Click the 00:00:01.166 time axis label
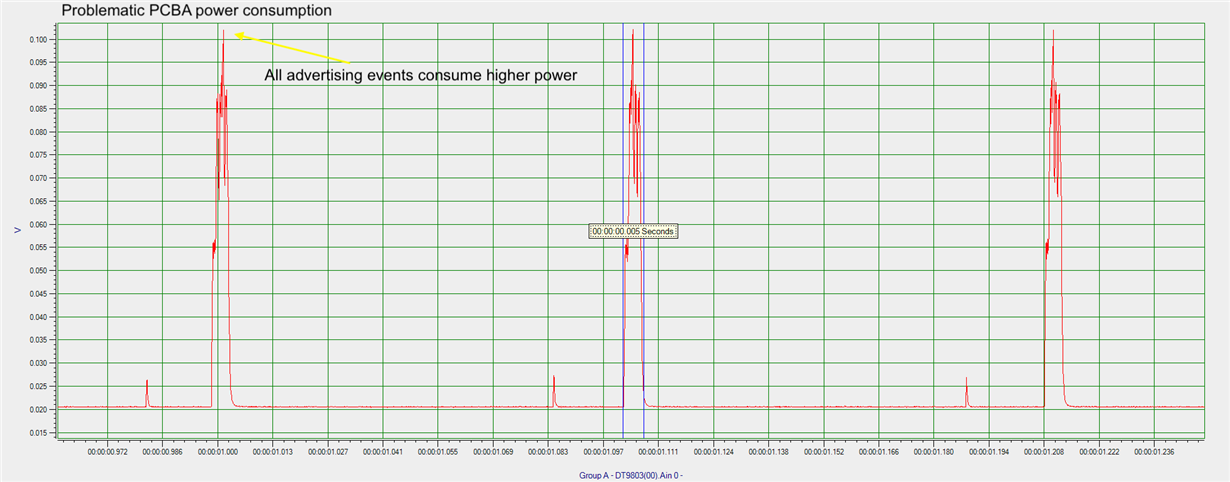The height and width of the screenshot is (482, 1230). click(x=878, y=452)
